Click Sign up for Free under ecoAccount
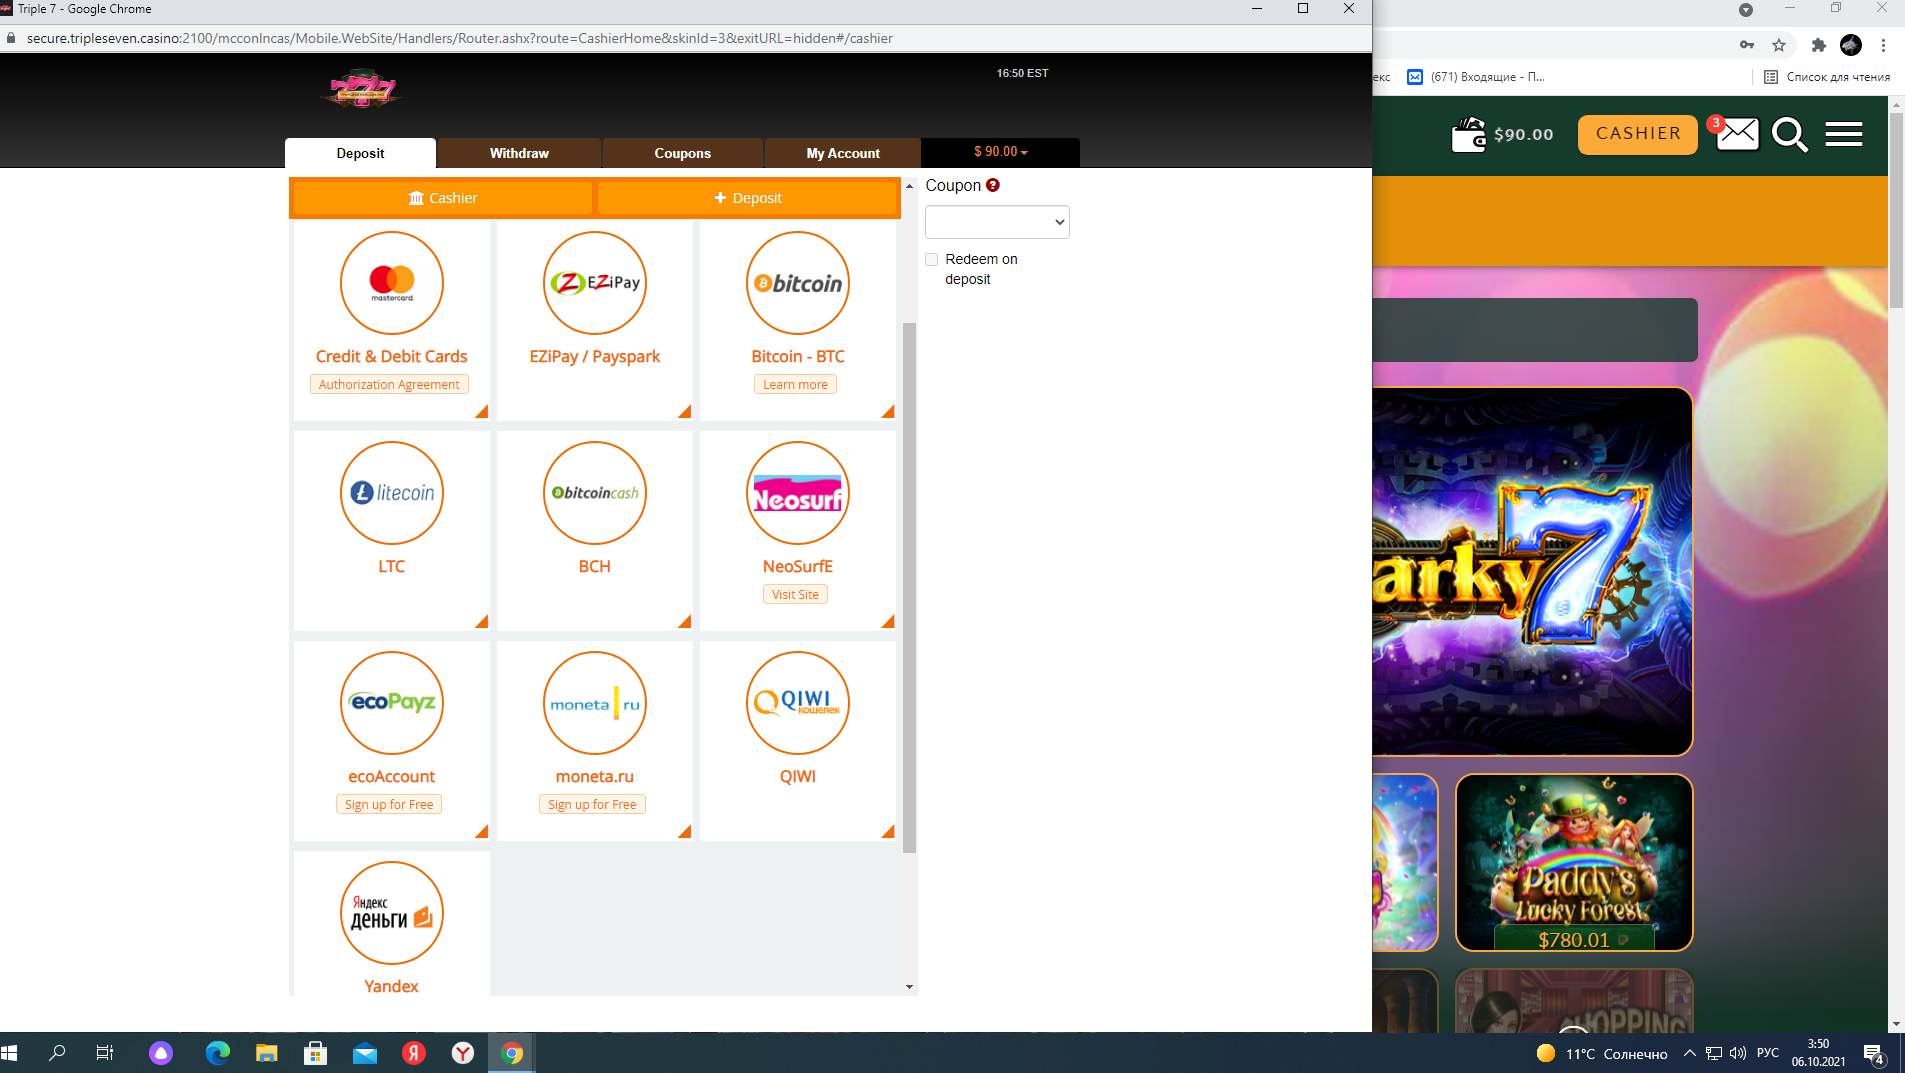This screenshot has height=1073, width=1905. tap(389, 804)
